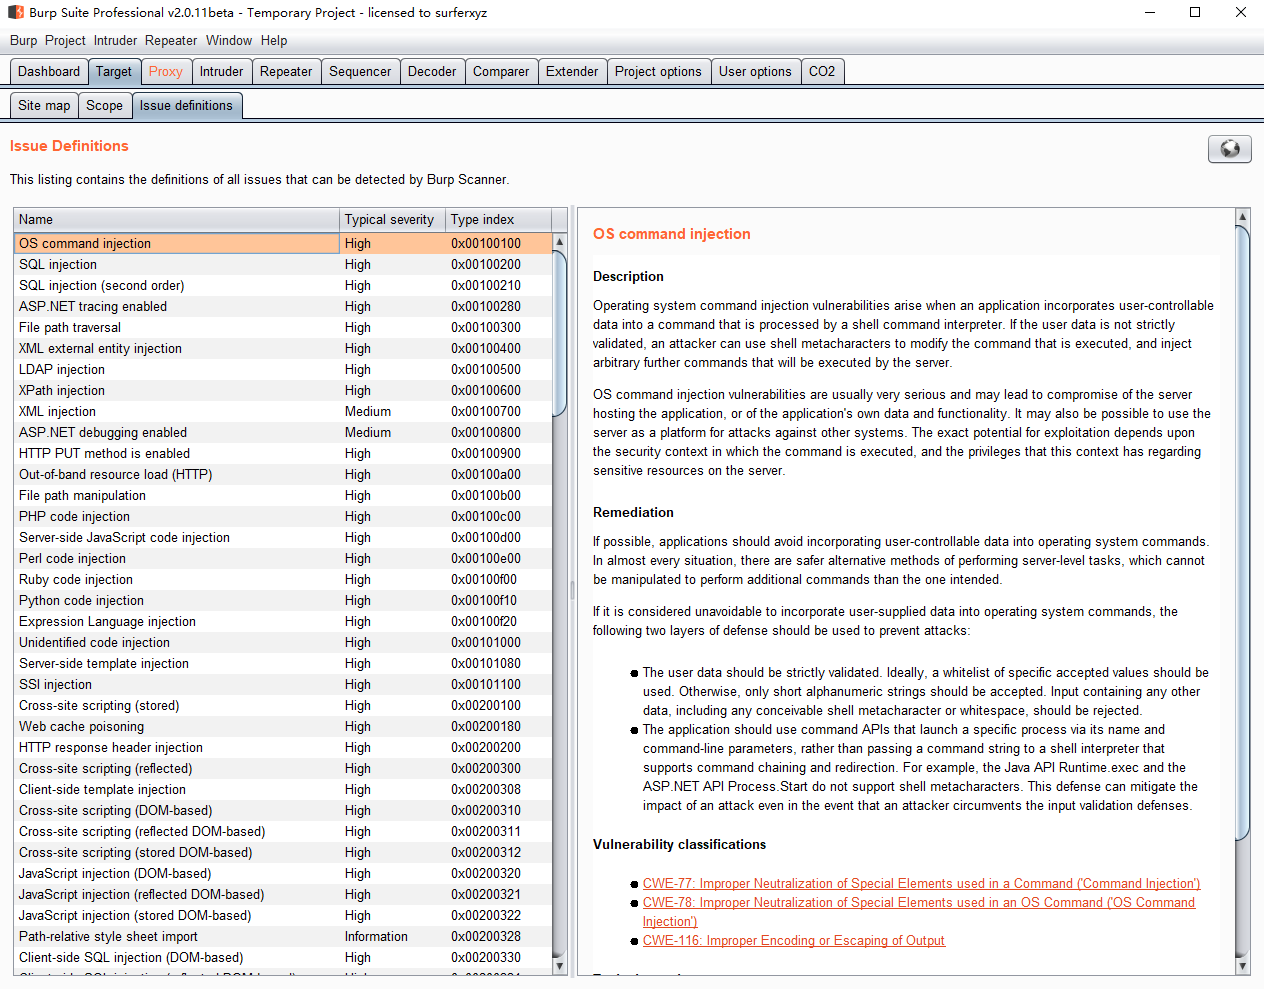The width and height of the screenshot is (1264, 989).
Task: Click the Burp Suite logo icon
Action: pos(16,13)
